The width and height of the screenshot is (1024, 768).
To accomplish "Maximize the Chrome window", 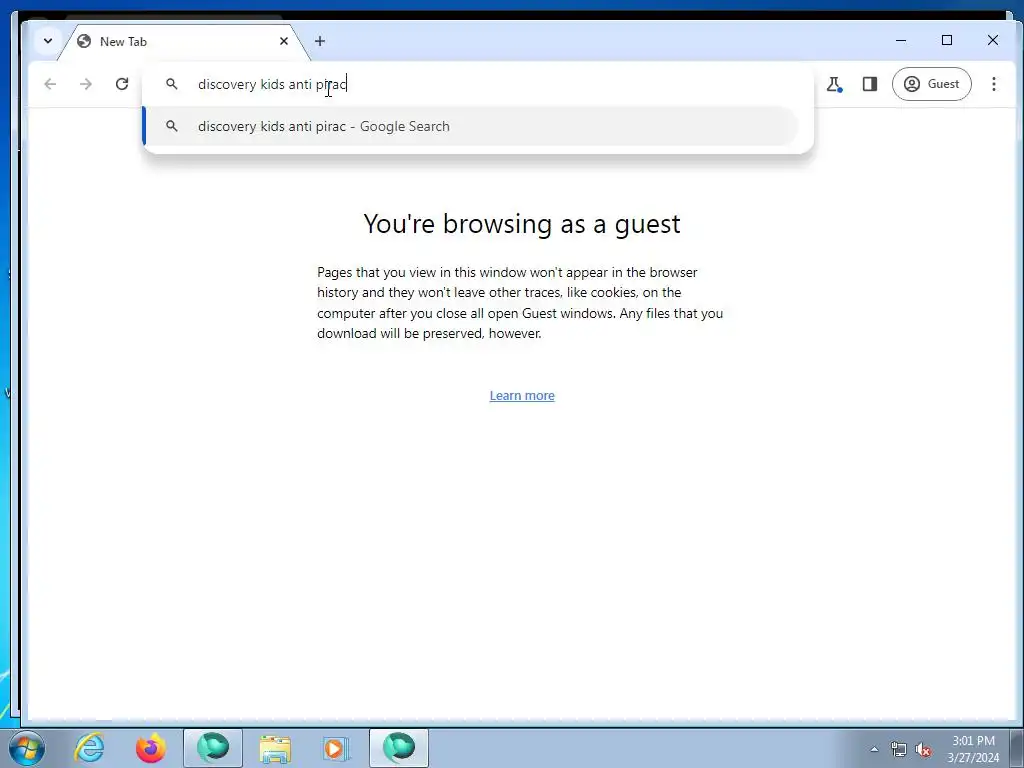I will pyautogui.click(x=947, y=40).
